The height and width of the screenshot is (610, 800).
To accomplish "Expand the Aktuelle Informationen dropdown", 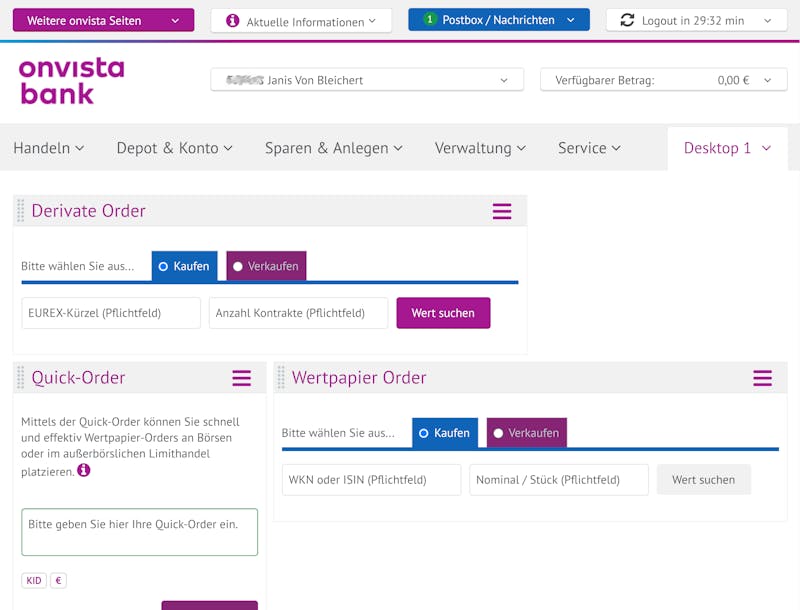I will point(301,21).
